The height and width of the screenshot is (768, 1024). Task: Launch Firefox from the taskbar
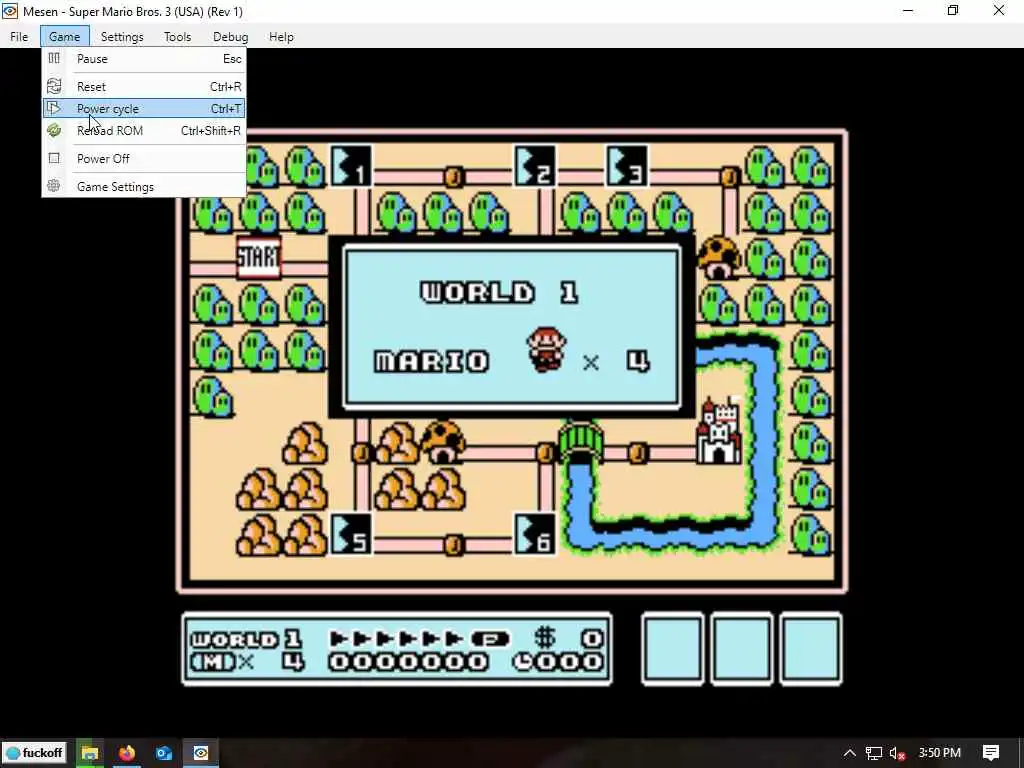coord(127,753)
